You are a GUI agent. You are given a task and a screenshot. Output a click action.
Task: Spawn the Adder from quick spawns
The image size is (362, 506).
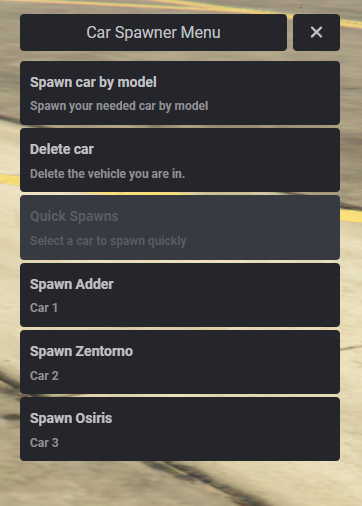(x=180, y=295)
